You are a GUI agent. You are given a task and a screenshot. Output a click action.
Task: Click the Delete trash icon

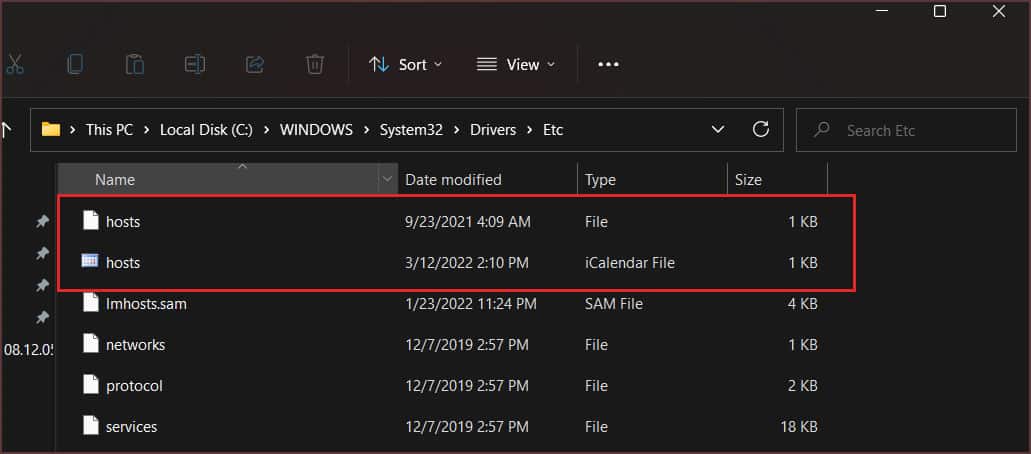[315, 64]
